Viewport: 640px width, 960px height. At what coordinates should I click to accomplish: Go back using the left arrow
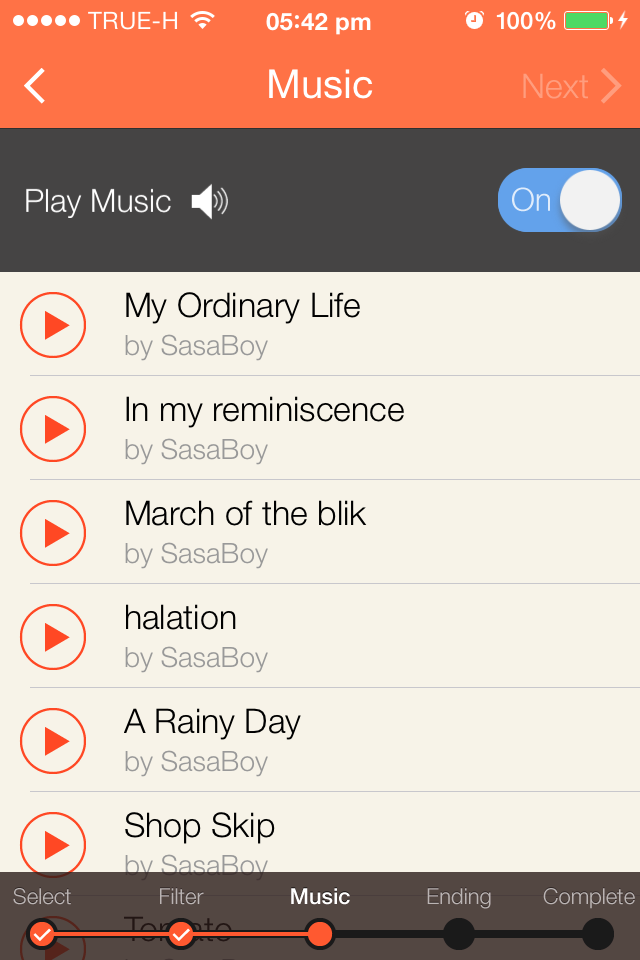point(35,86)
